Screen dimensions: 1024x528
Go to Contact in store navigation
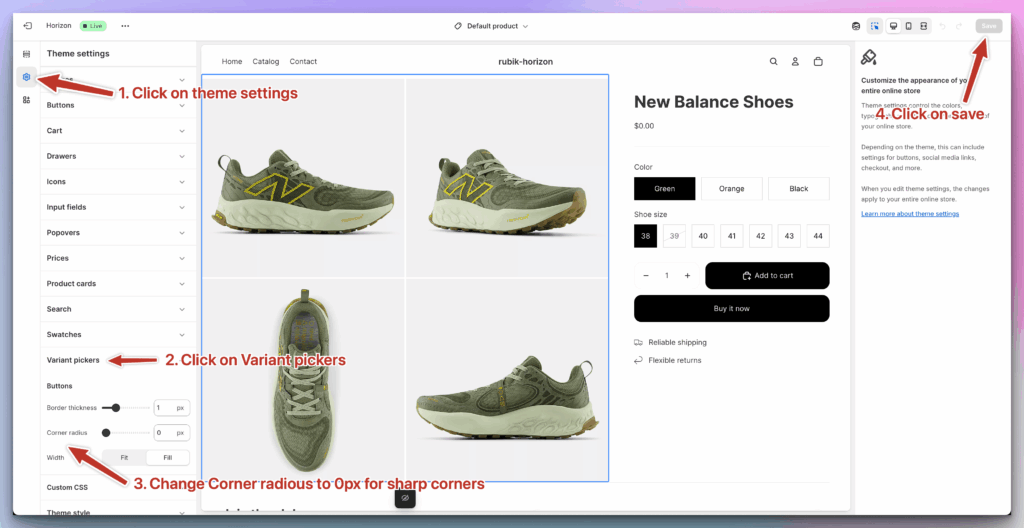point(303,61)
